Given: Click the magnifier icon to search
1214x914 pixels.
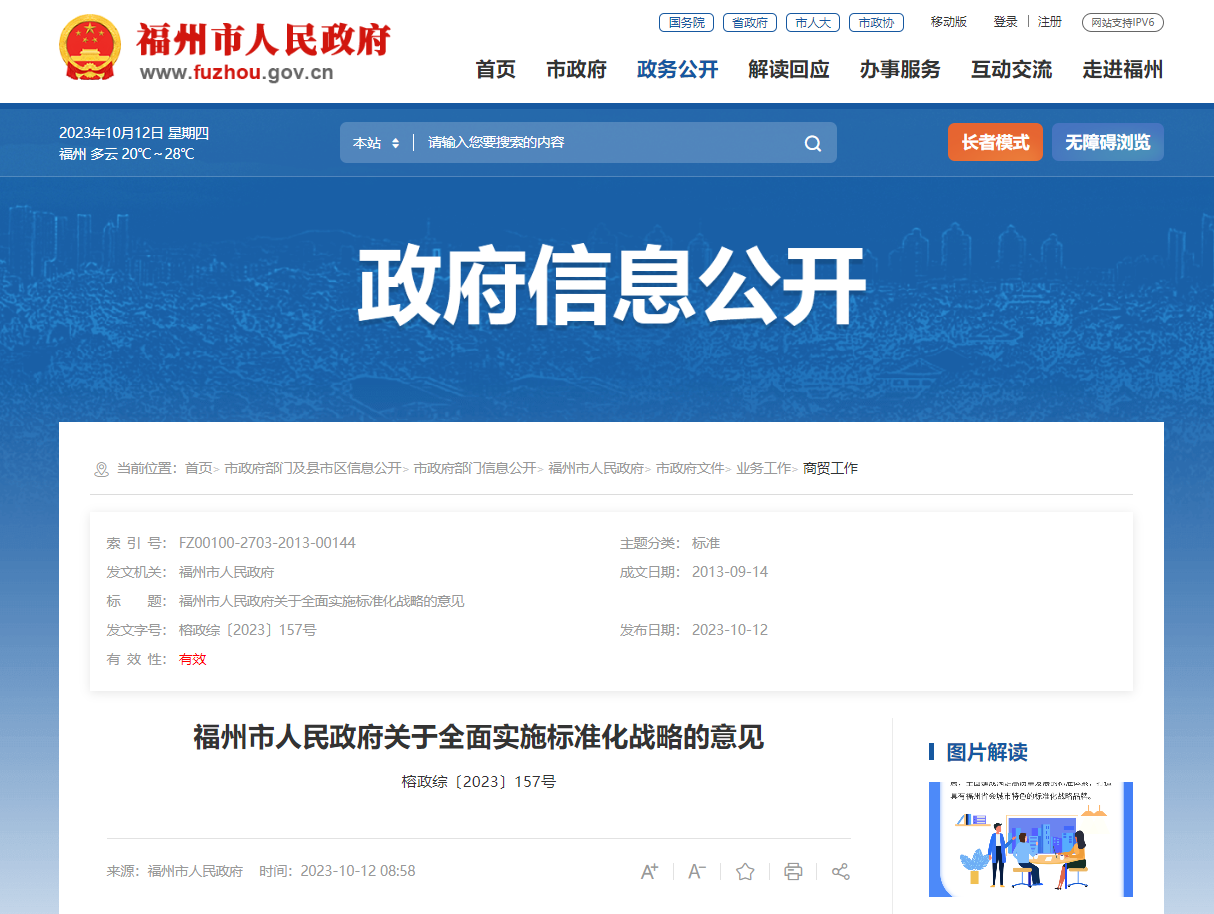Looking at the screenshot, I should point(811,142).
